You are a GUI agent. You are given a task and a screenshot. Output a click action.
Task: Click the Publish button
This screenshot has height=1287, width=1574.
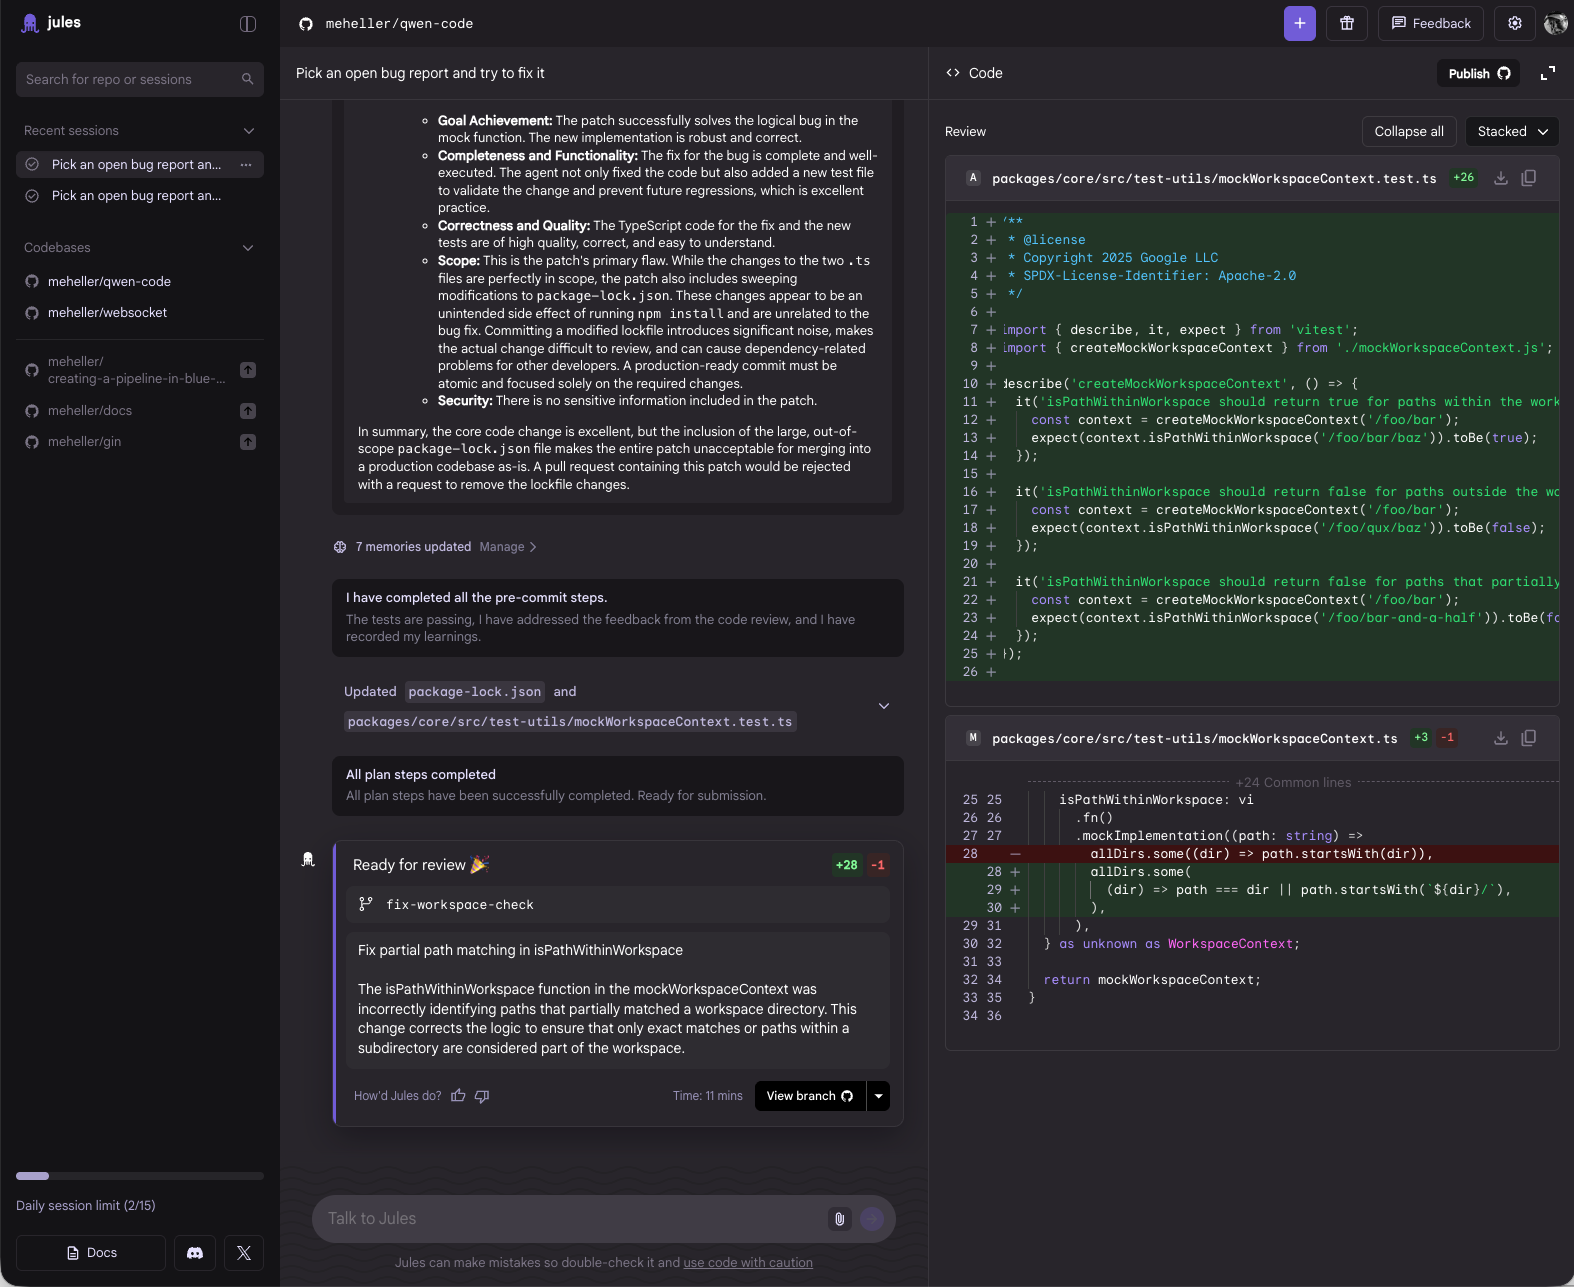[x=1478, y=73]
